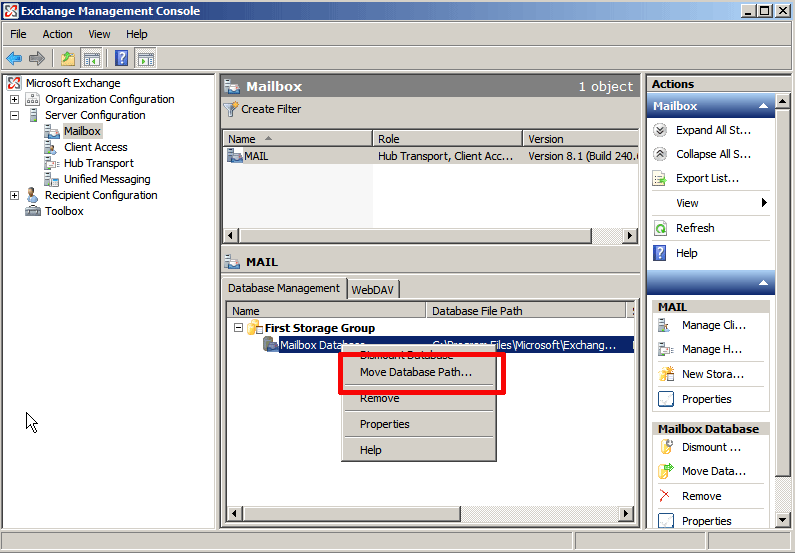The height and width of the screenshot is (553, 795).
Task: Click the New Storage Group action
Action: (x=713, y=374)
